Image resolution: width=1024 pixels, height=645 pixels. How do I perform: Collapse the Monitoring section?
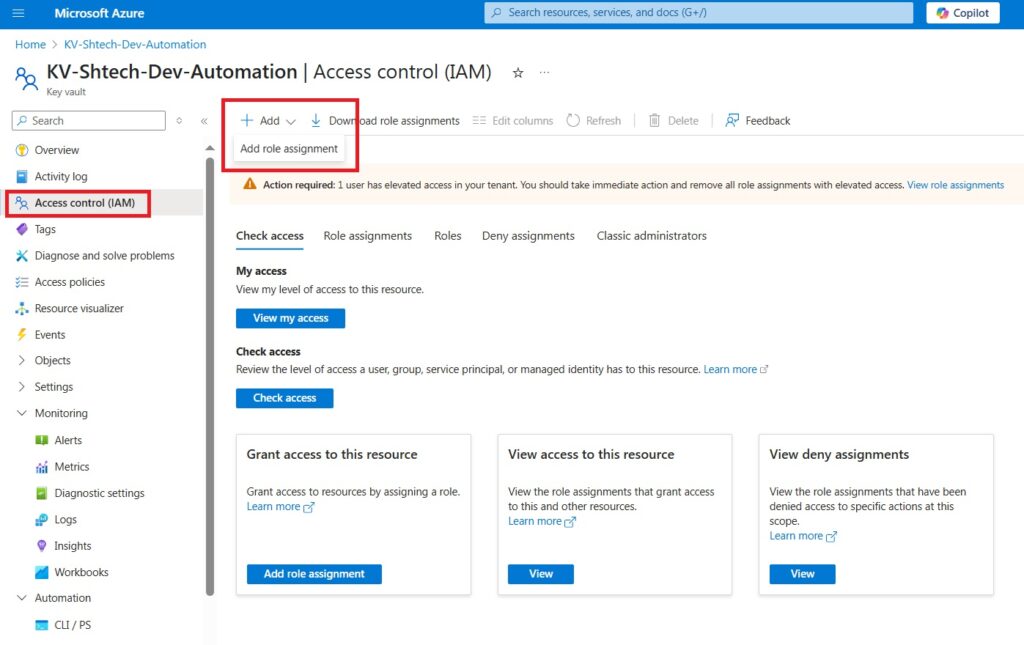(22, 413)
